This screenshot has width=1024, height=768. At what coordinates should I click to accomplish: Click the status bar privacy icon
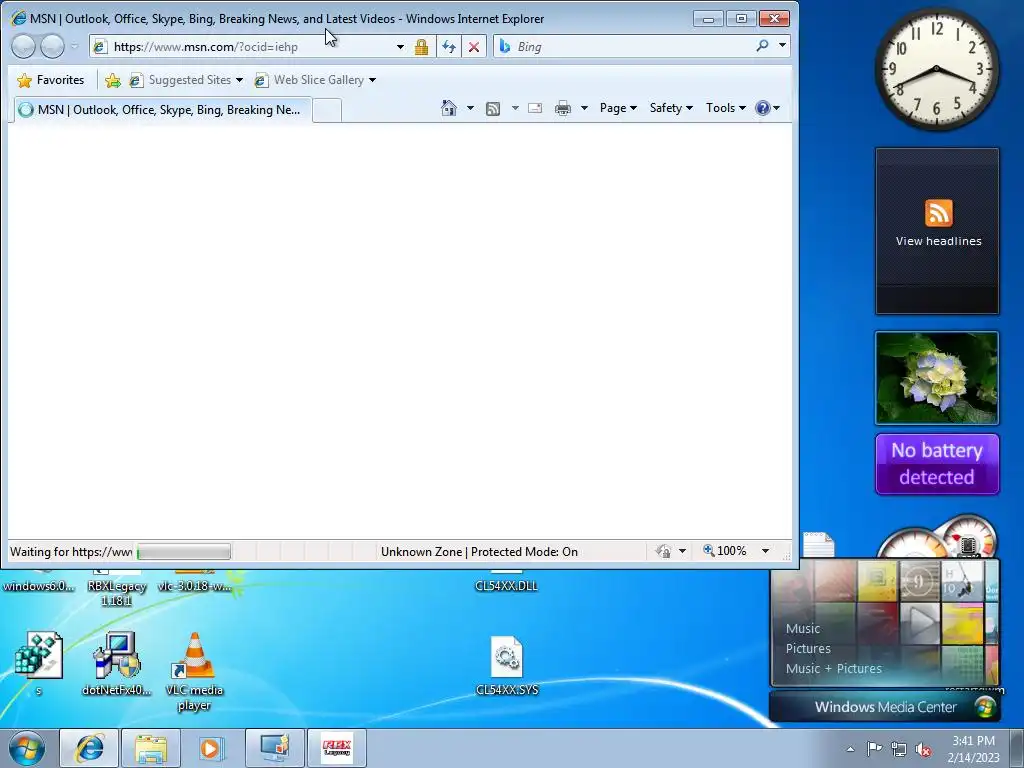[663, 551]
